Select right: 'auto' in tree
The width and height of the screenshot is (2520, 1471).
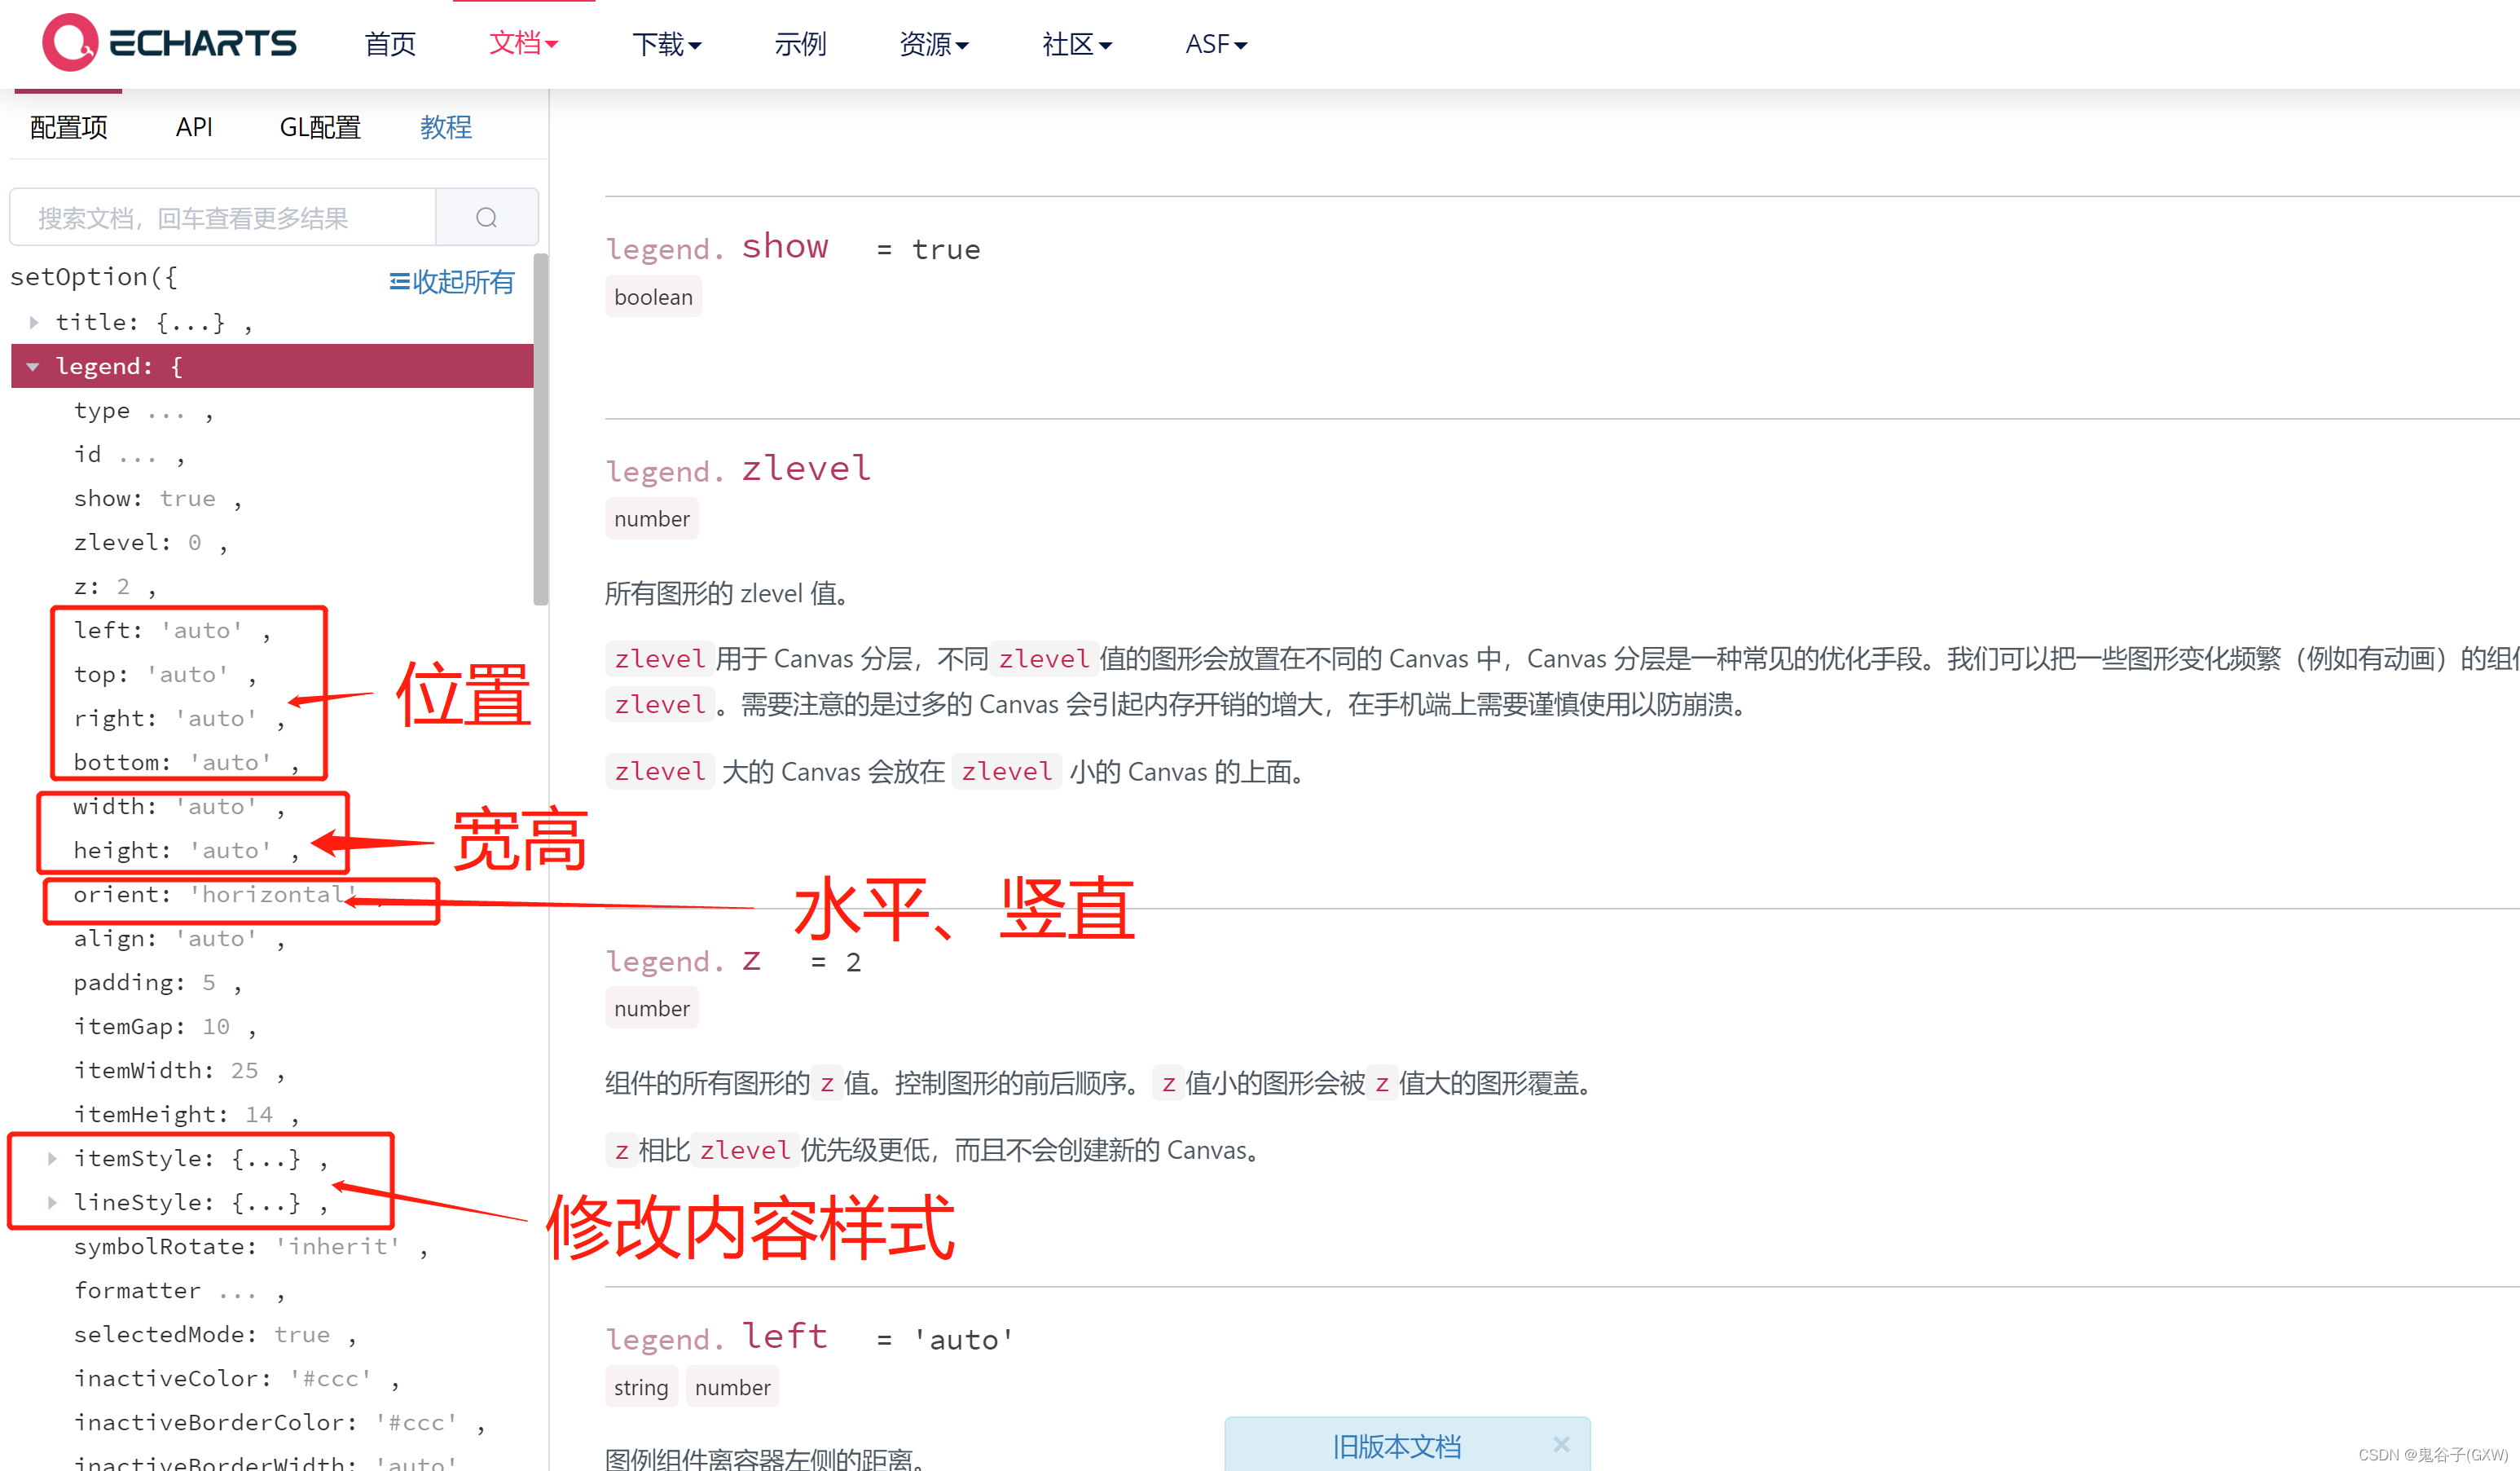tap(180, 719)
